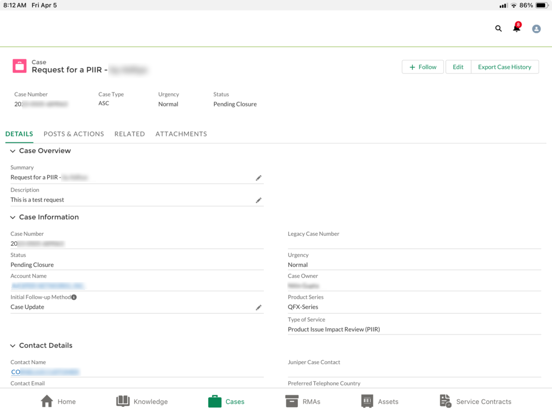Click 'Product Issue Impact Review (PIIR)' value

334,330
